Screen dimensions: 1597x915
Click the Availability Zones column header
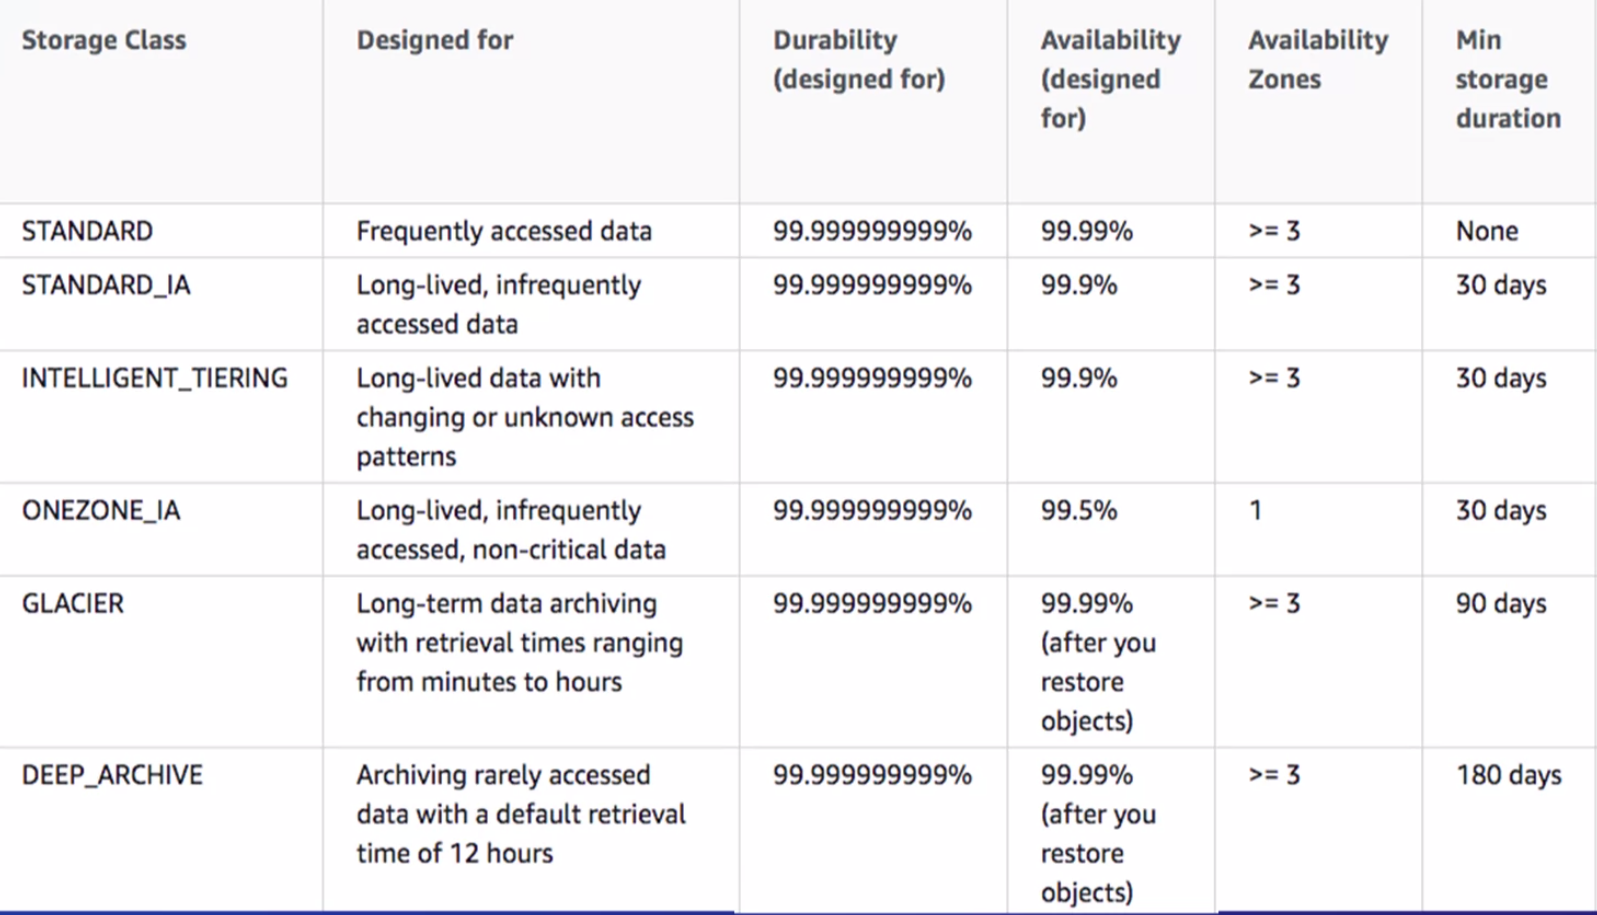[x=1317, y=59]
